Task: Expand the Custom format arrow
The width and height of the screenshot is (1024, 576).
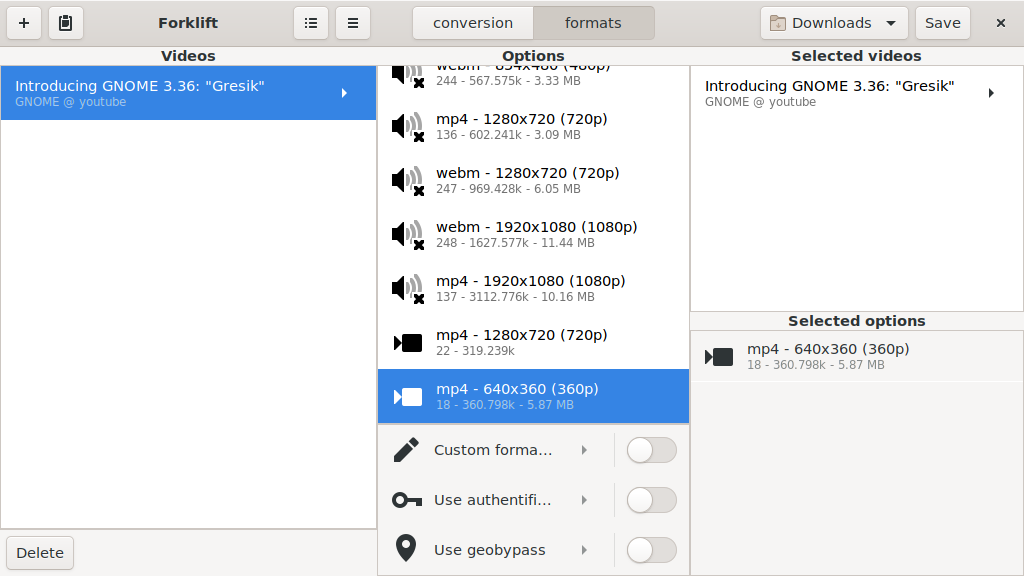Action: [x=584, y=450]
